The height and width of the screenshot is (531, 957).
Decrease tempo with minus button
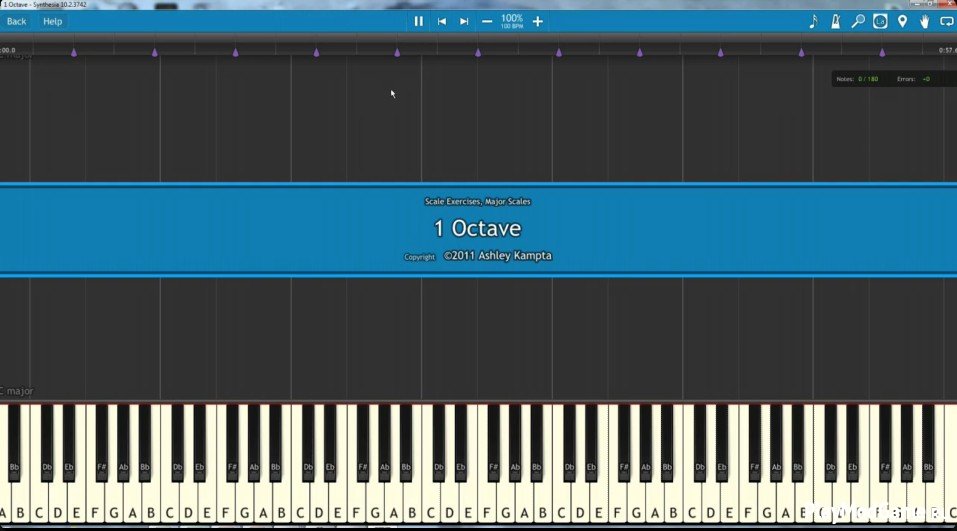click(x=487, y=21)
